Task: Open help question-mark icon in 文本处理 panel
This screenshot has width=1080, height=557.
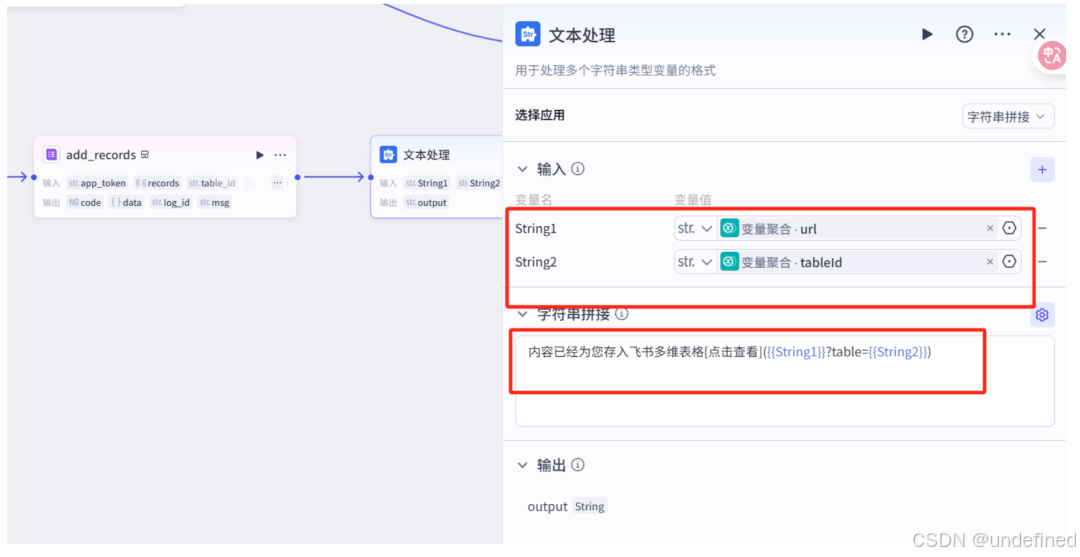Action: pyautogui.click(x=964, y=34)
